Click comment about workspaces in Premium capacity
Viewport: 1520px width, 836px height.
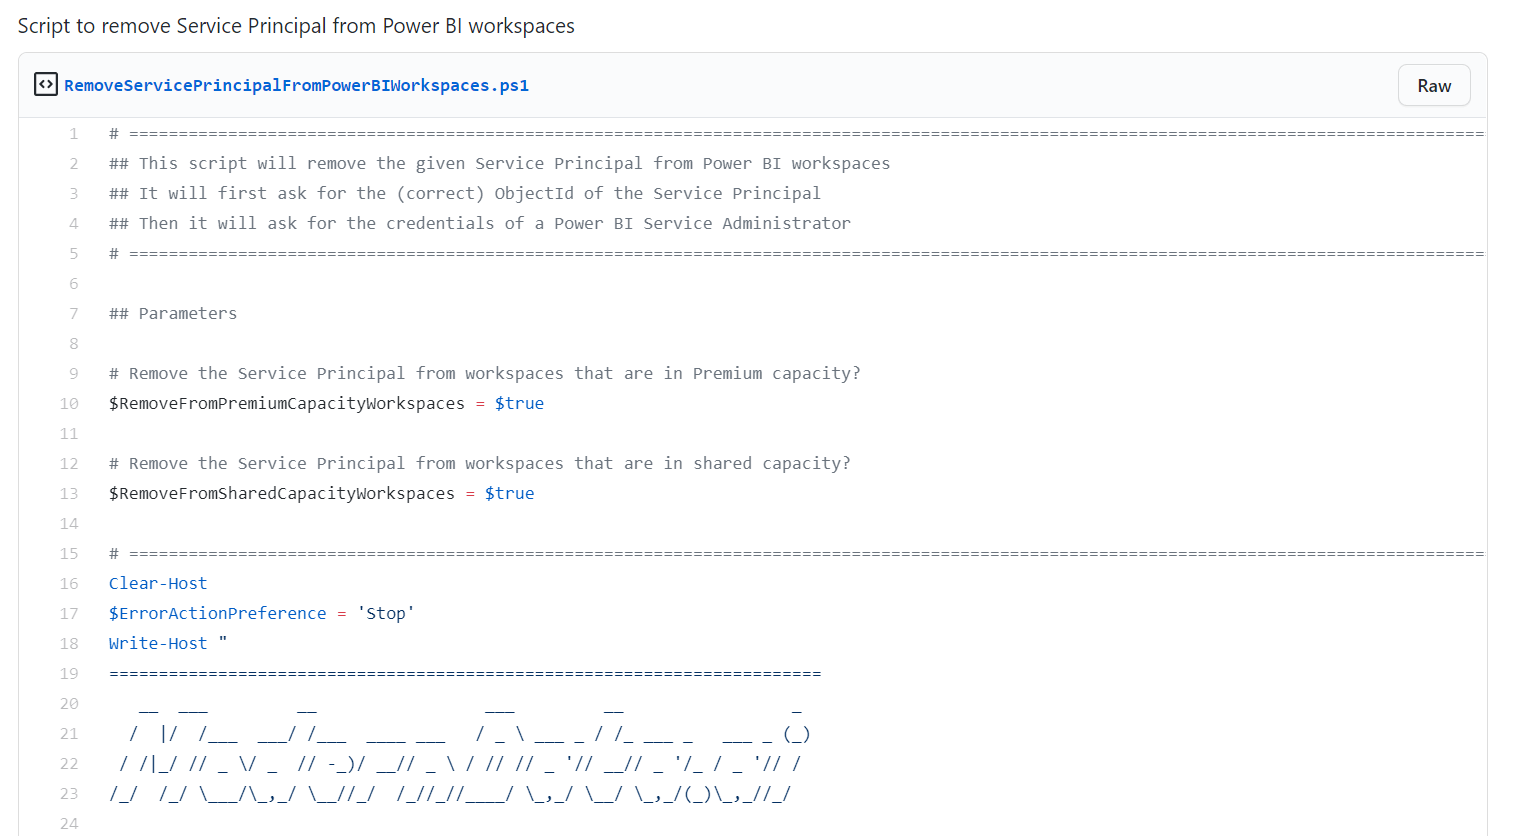(x=485, y=374)
